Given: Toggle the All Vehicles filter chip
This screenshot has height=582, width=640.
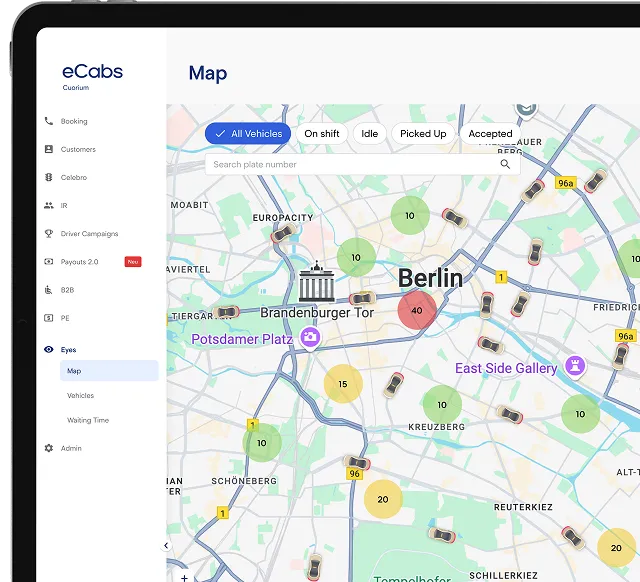Looking at the screenshot, I should (248, 133).
